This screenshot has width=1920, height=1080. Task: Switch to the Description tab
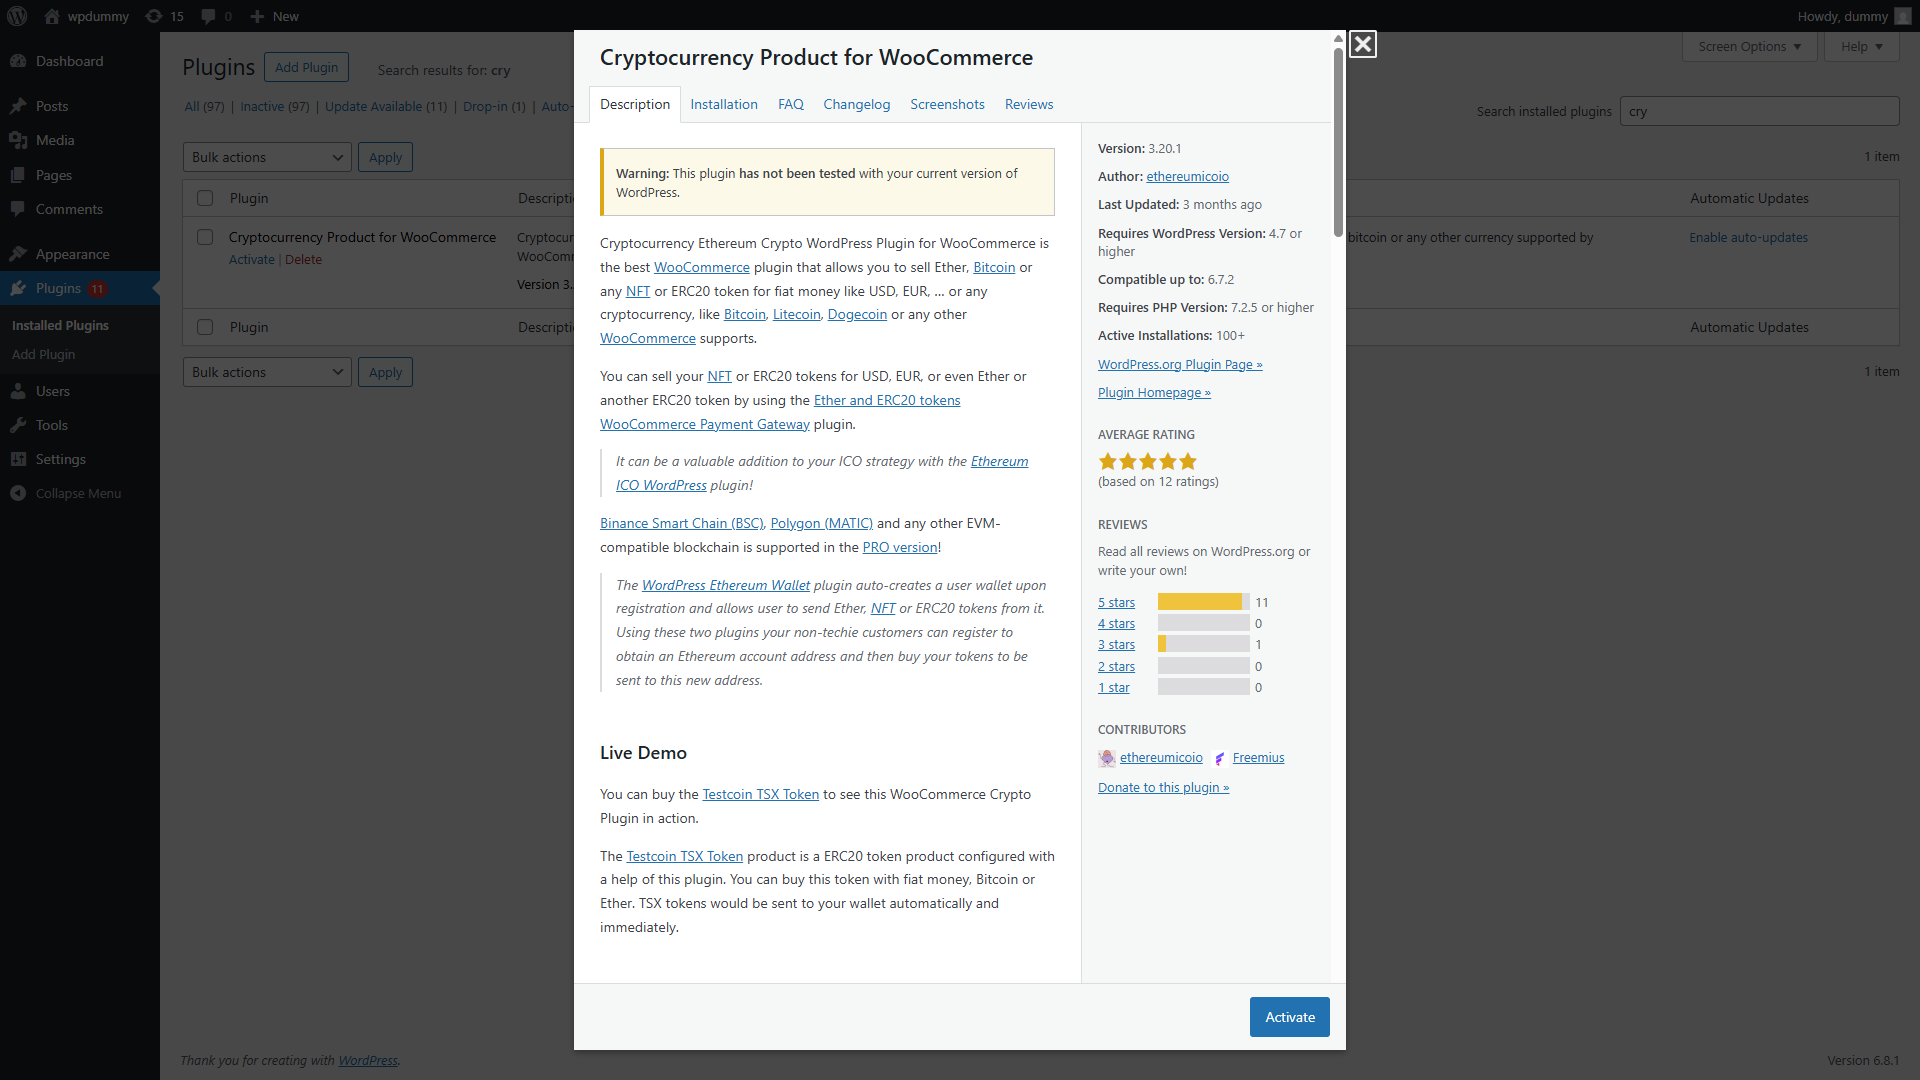tap(635, 104)
